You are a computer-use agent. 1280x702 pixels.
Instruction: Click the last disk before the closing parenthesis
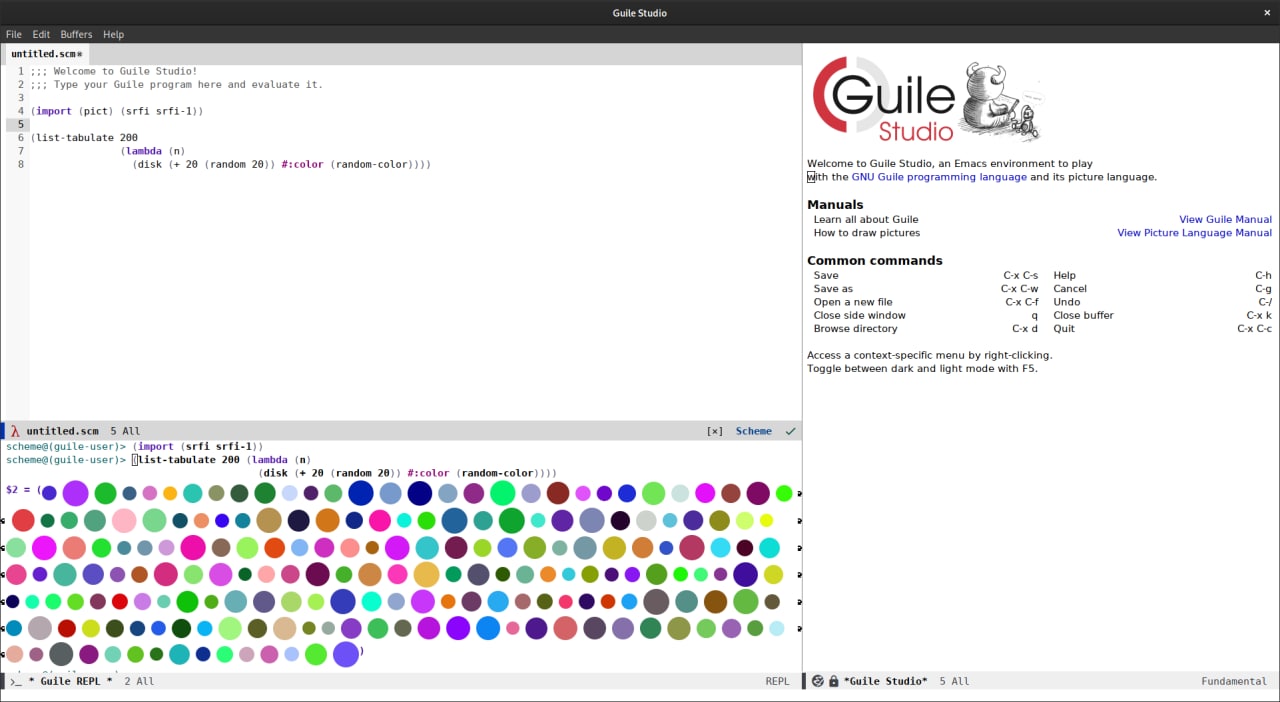tap(346, 654)
